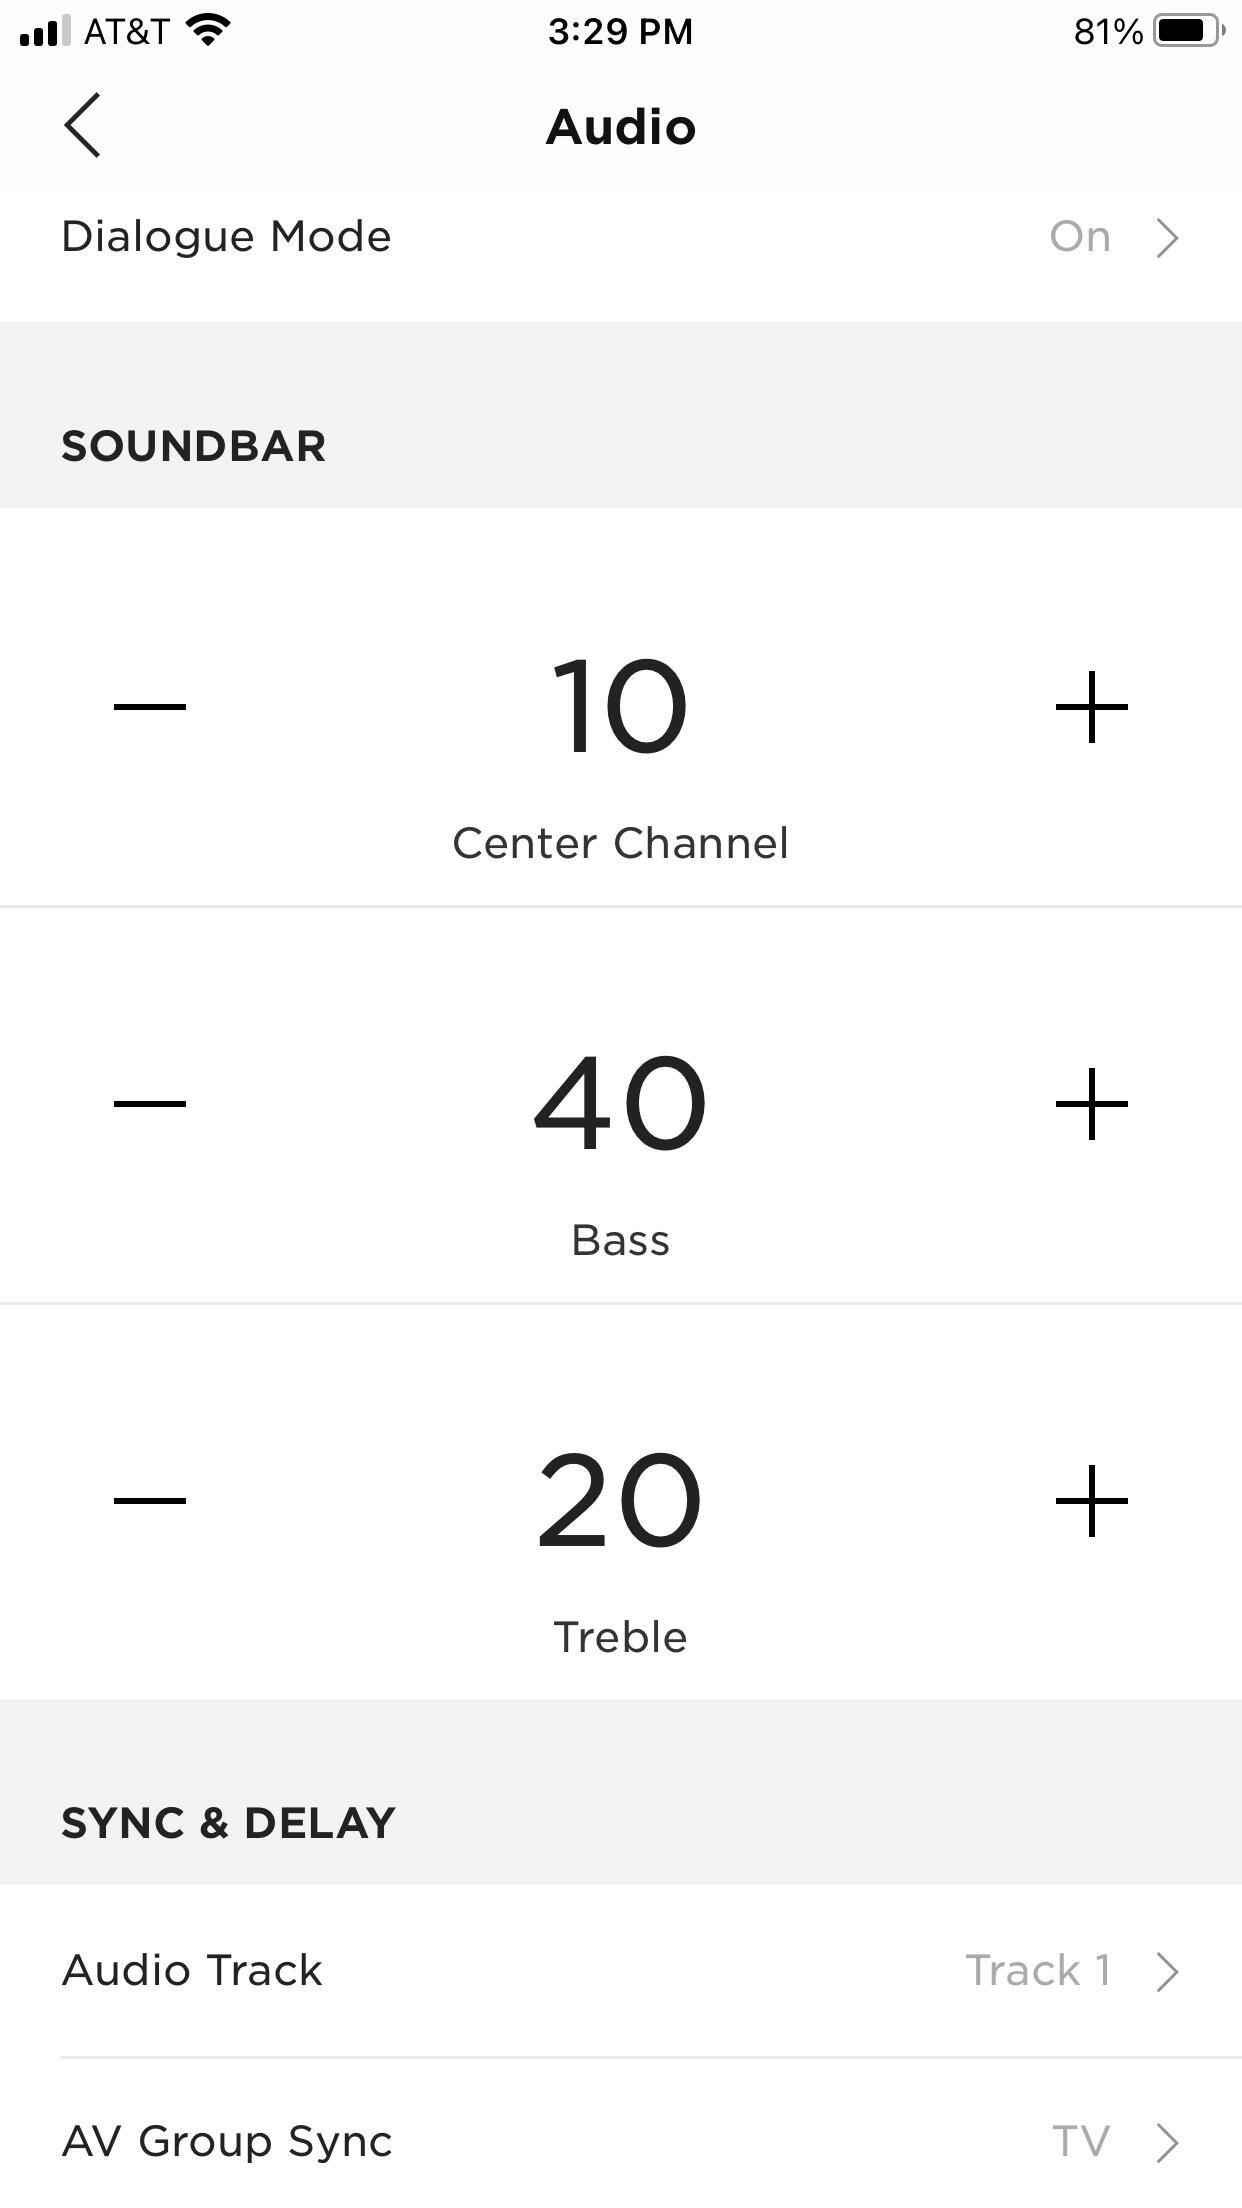The width and height of the screenshot is (1242, 2208).
Task: Open Dialogue Mode setting row
Action: point(227,237)
